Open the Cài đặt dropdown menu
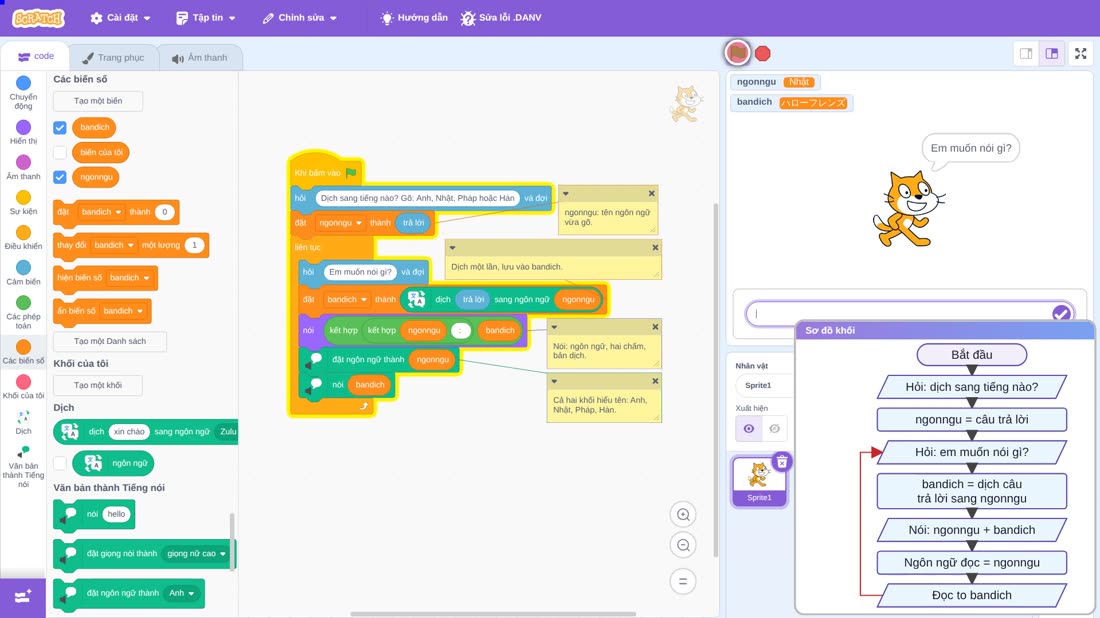Image resolution: width=1100 pixels, height=618 pixels. [120, 18]
